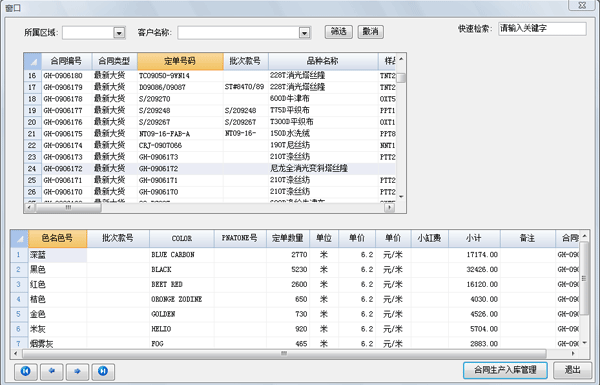Click lower grid vertical scrollbar down arrow

585,343
